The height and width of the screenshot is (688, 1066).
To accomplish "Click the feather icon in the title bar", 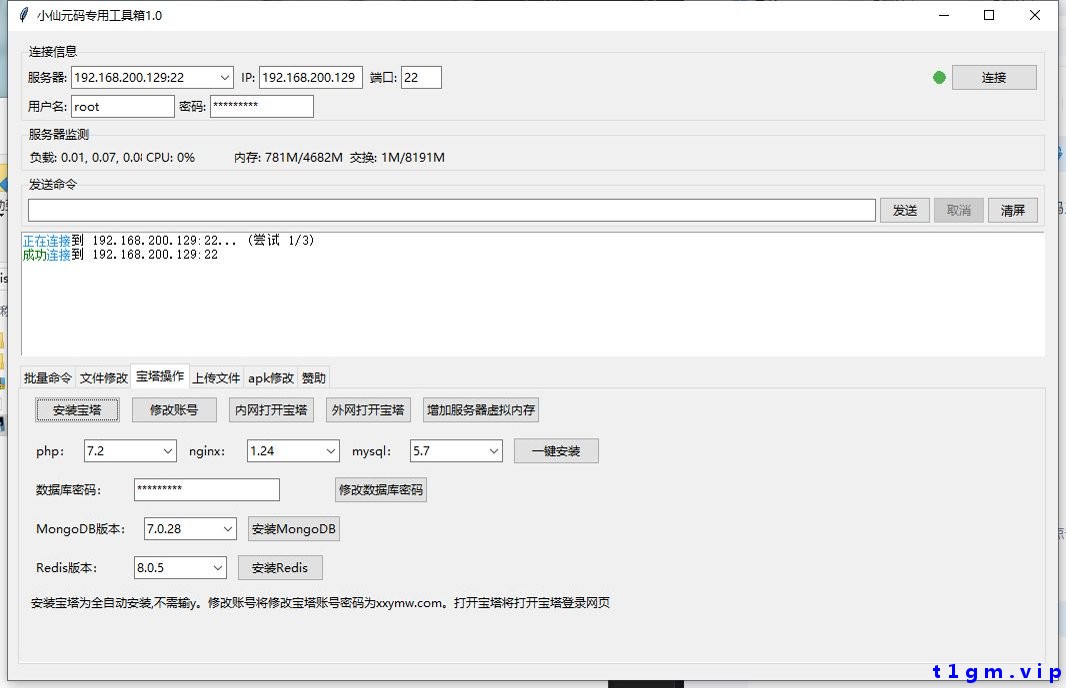I will (x=22, y=15).
